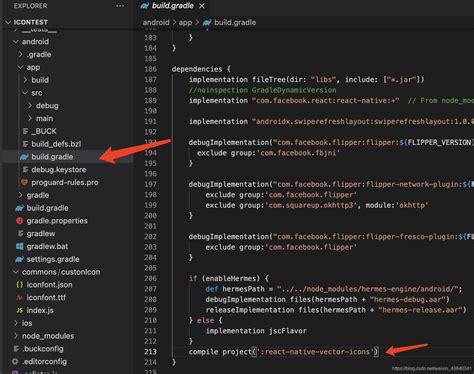The width and height of the screenshot is (474, 374).
Task: Collapse the src folder
Action: [25, 93]
